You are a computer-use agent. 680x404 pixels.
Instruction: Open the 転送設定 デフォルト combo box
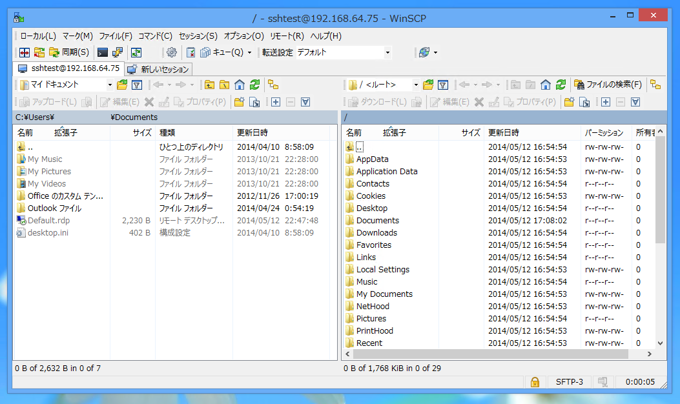[x=343, y=52]
